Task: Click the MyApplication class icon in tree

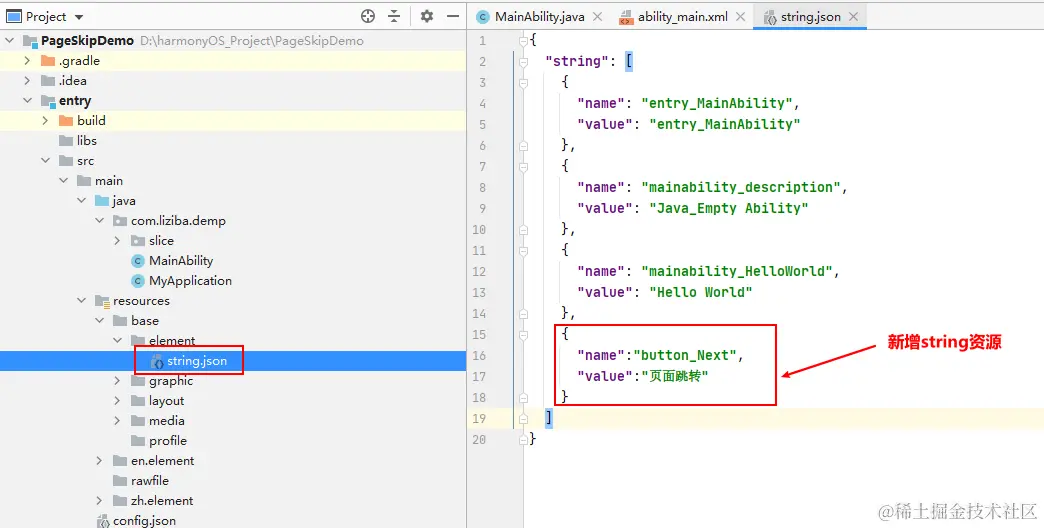Action: point(138,281)
